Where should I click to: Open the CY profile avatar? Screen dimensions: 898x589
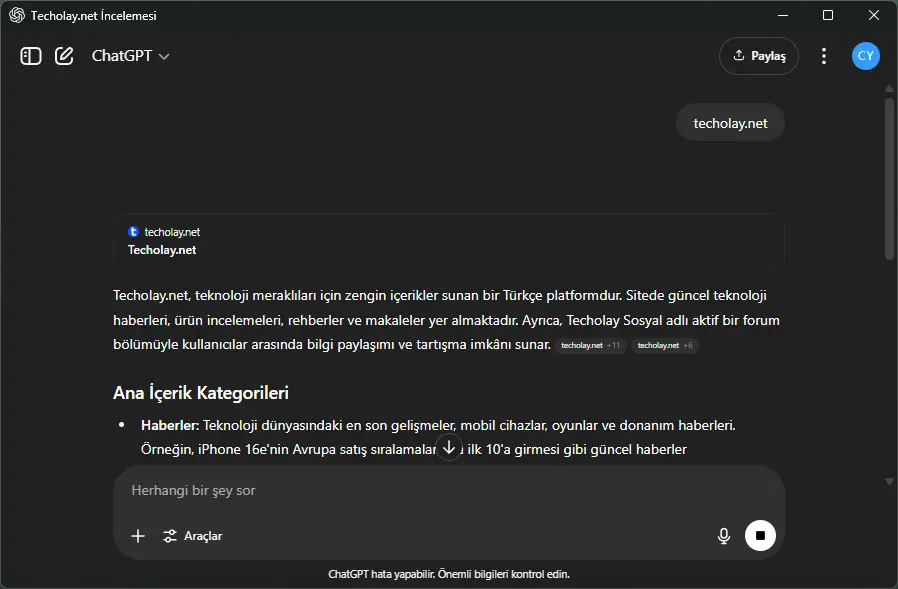click(x=865, y=56)
